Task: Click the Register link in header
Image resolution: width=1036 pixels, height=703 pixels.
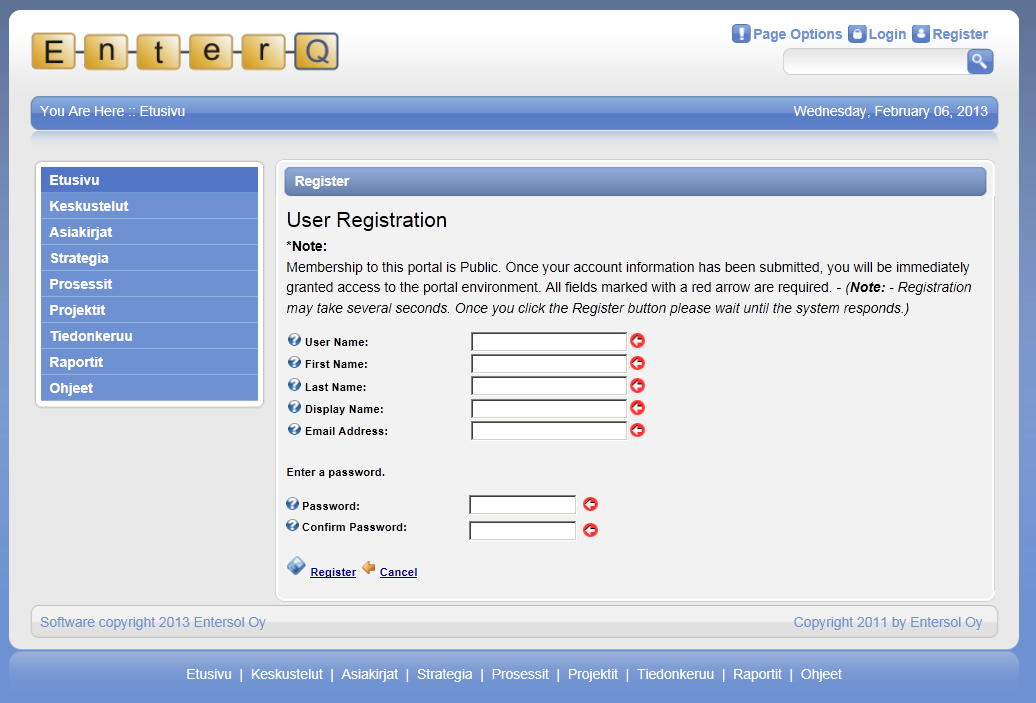Action: (x=960, y=34)
